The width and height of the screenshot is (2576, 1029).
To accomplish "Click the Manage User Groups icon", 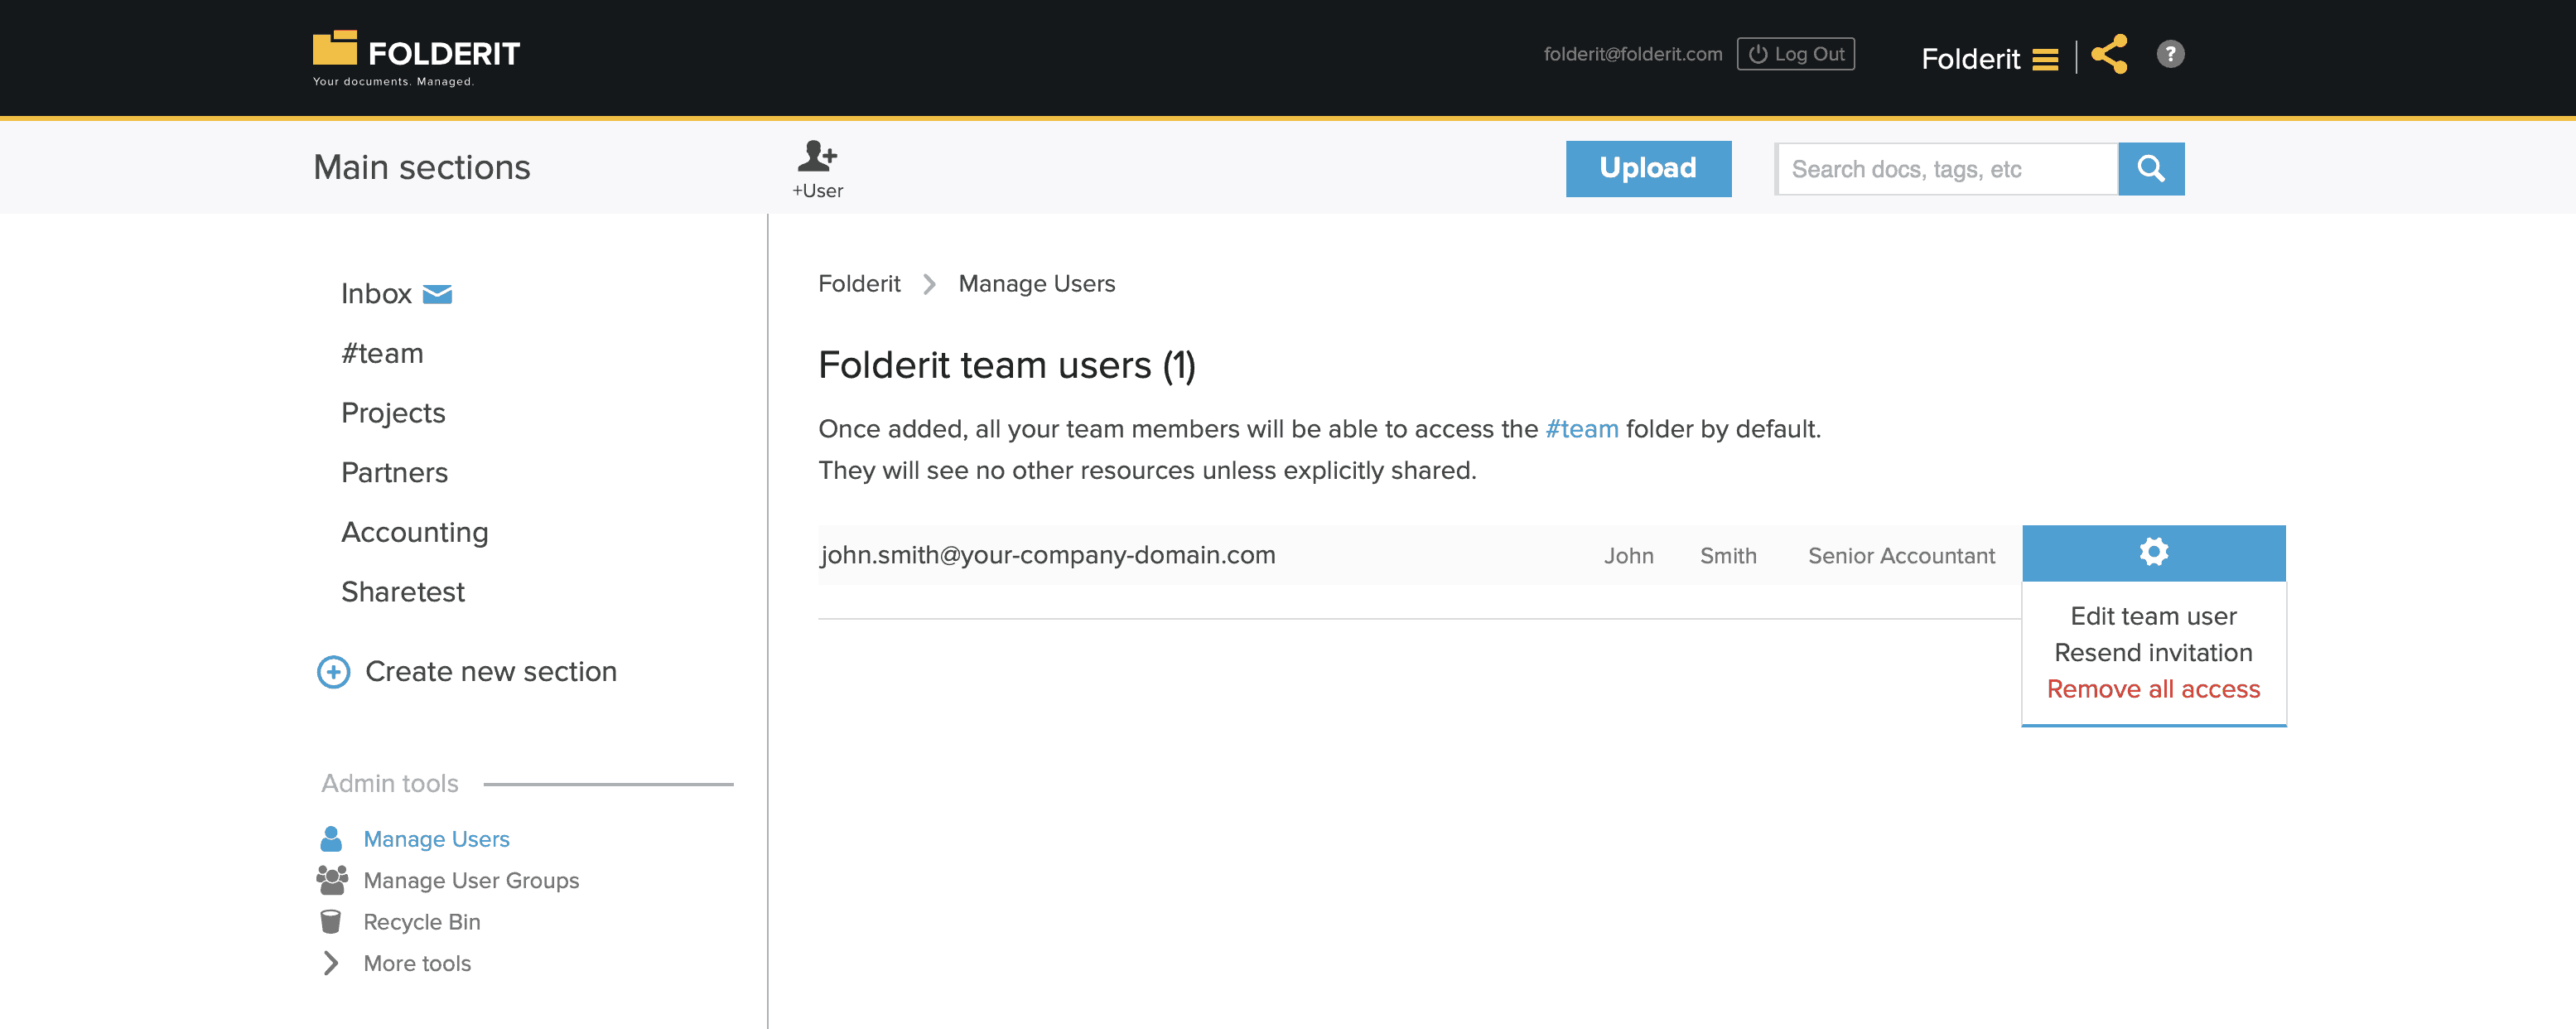I will tap(332, 880).
